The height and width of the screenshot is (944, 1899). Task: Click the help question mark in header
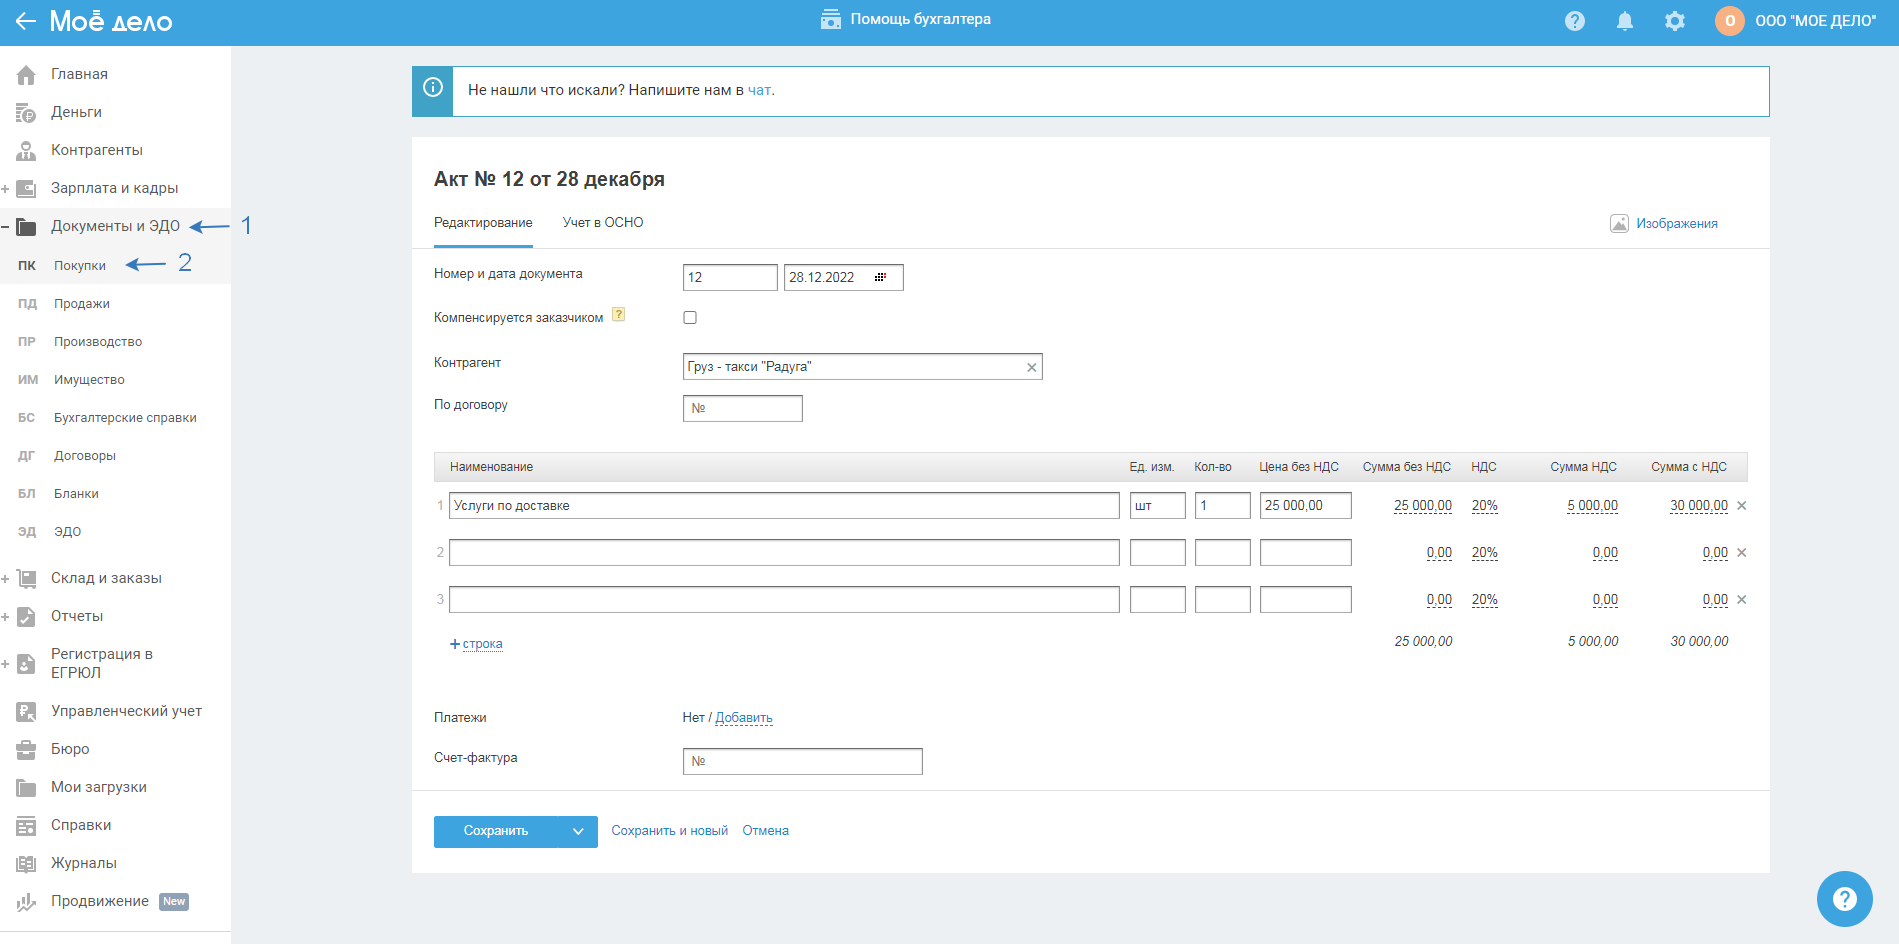pyautogui.click(x=1575, y=21)
